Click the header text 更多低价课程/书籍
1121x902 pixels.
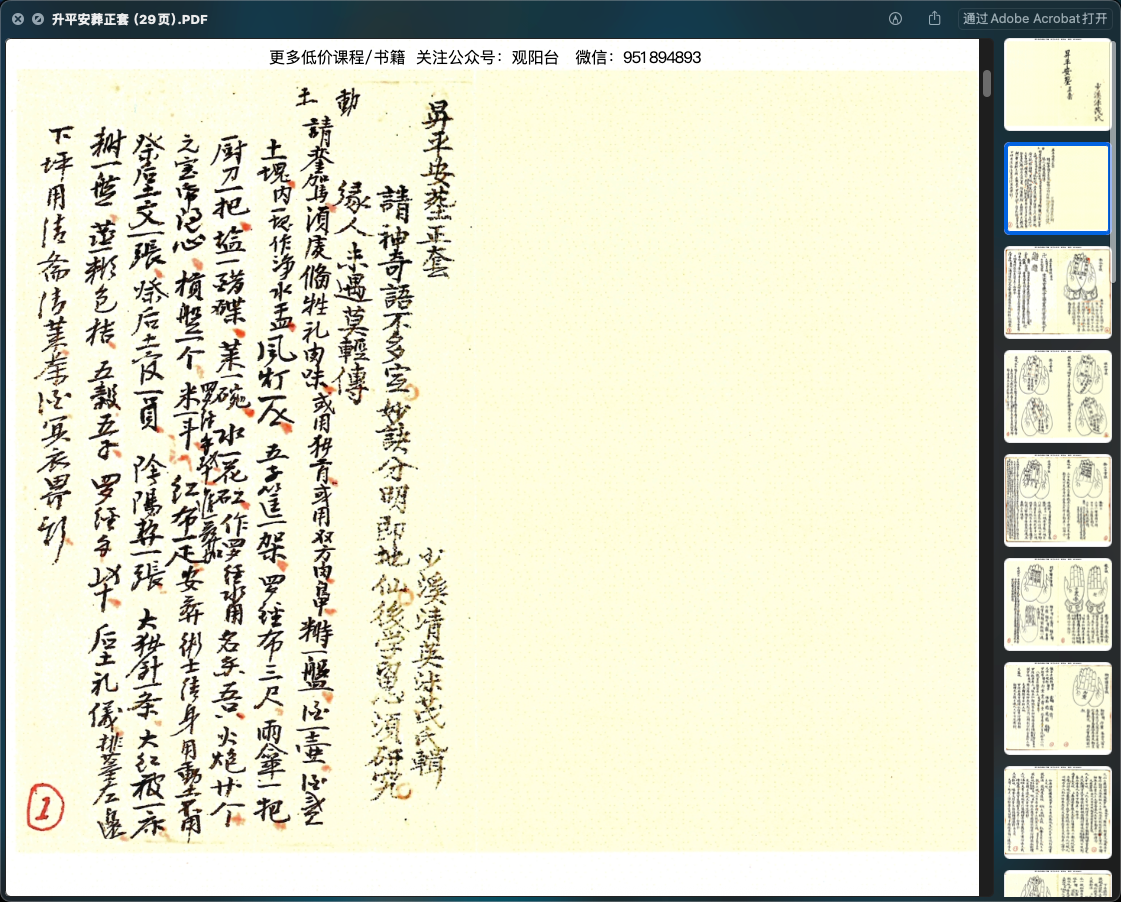(x=337, y=58)
